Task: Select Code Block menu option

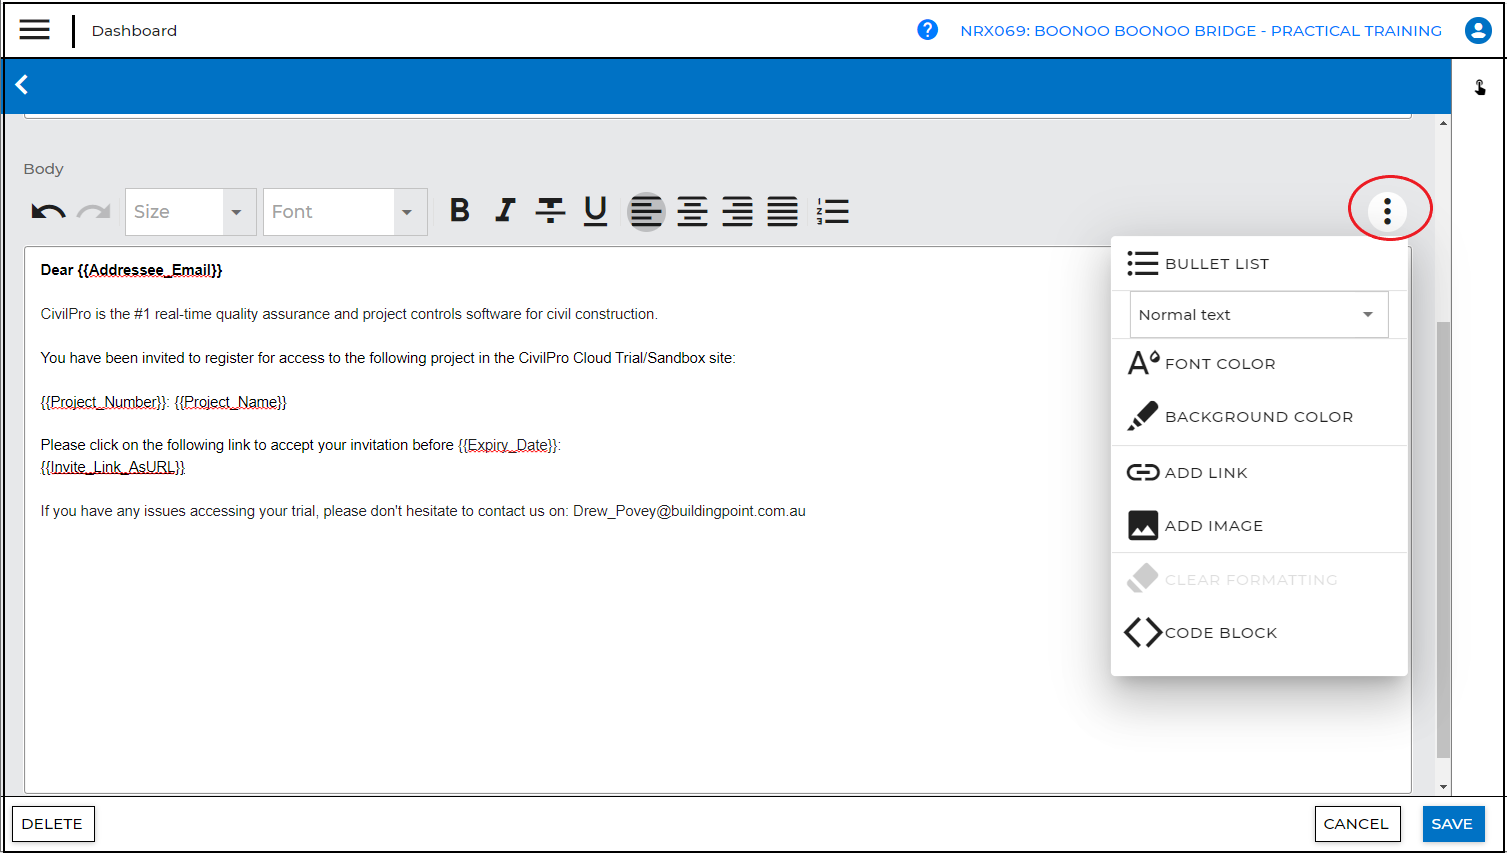Action: [x=1220, y=633]
